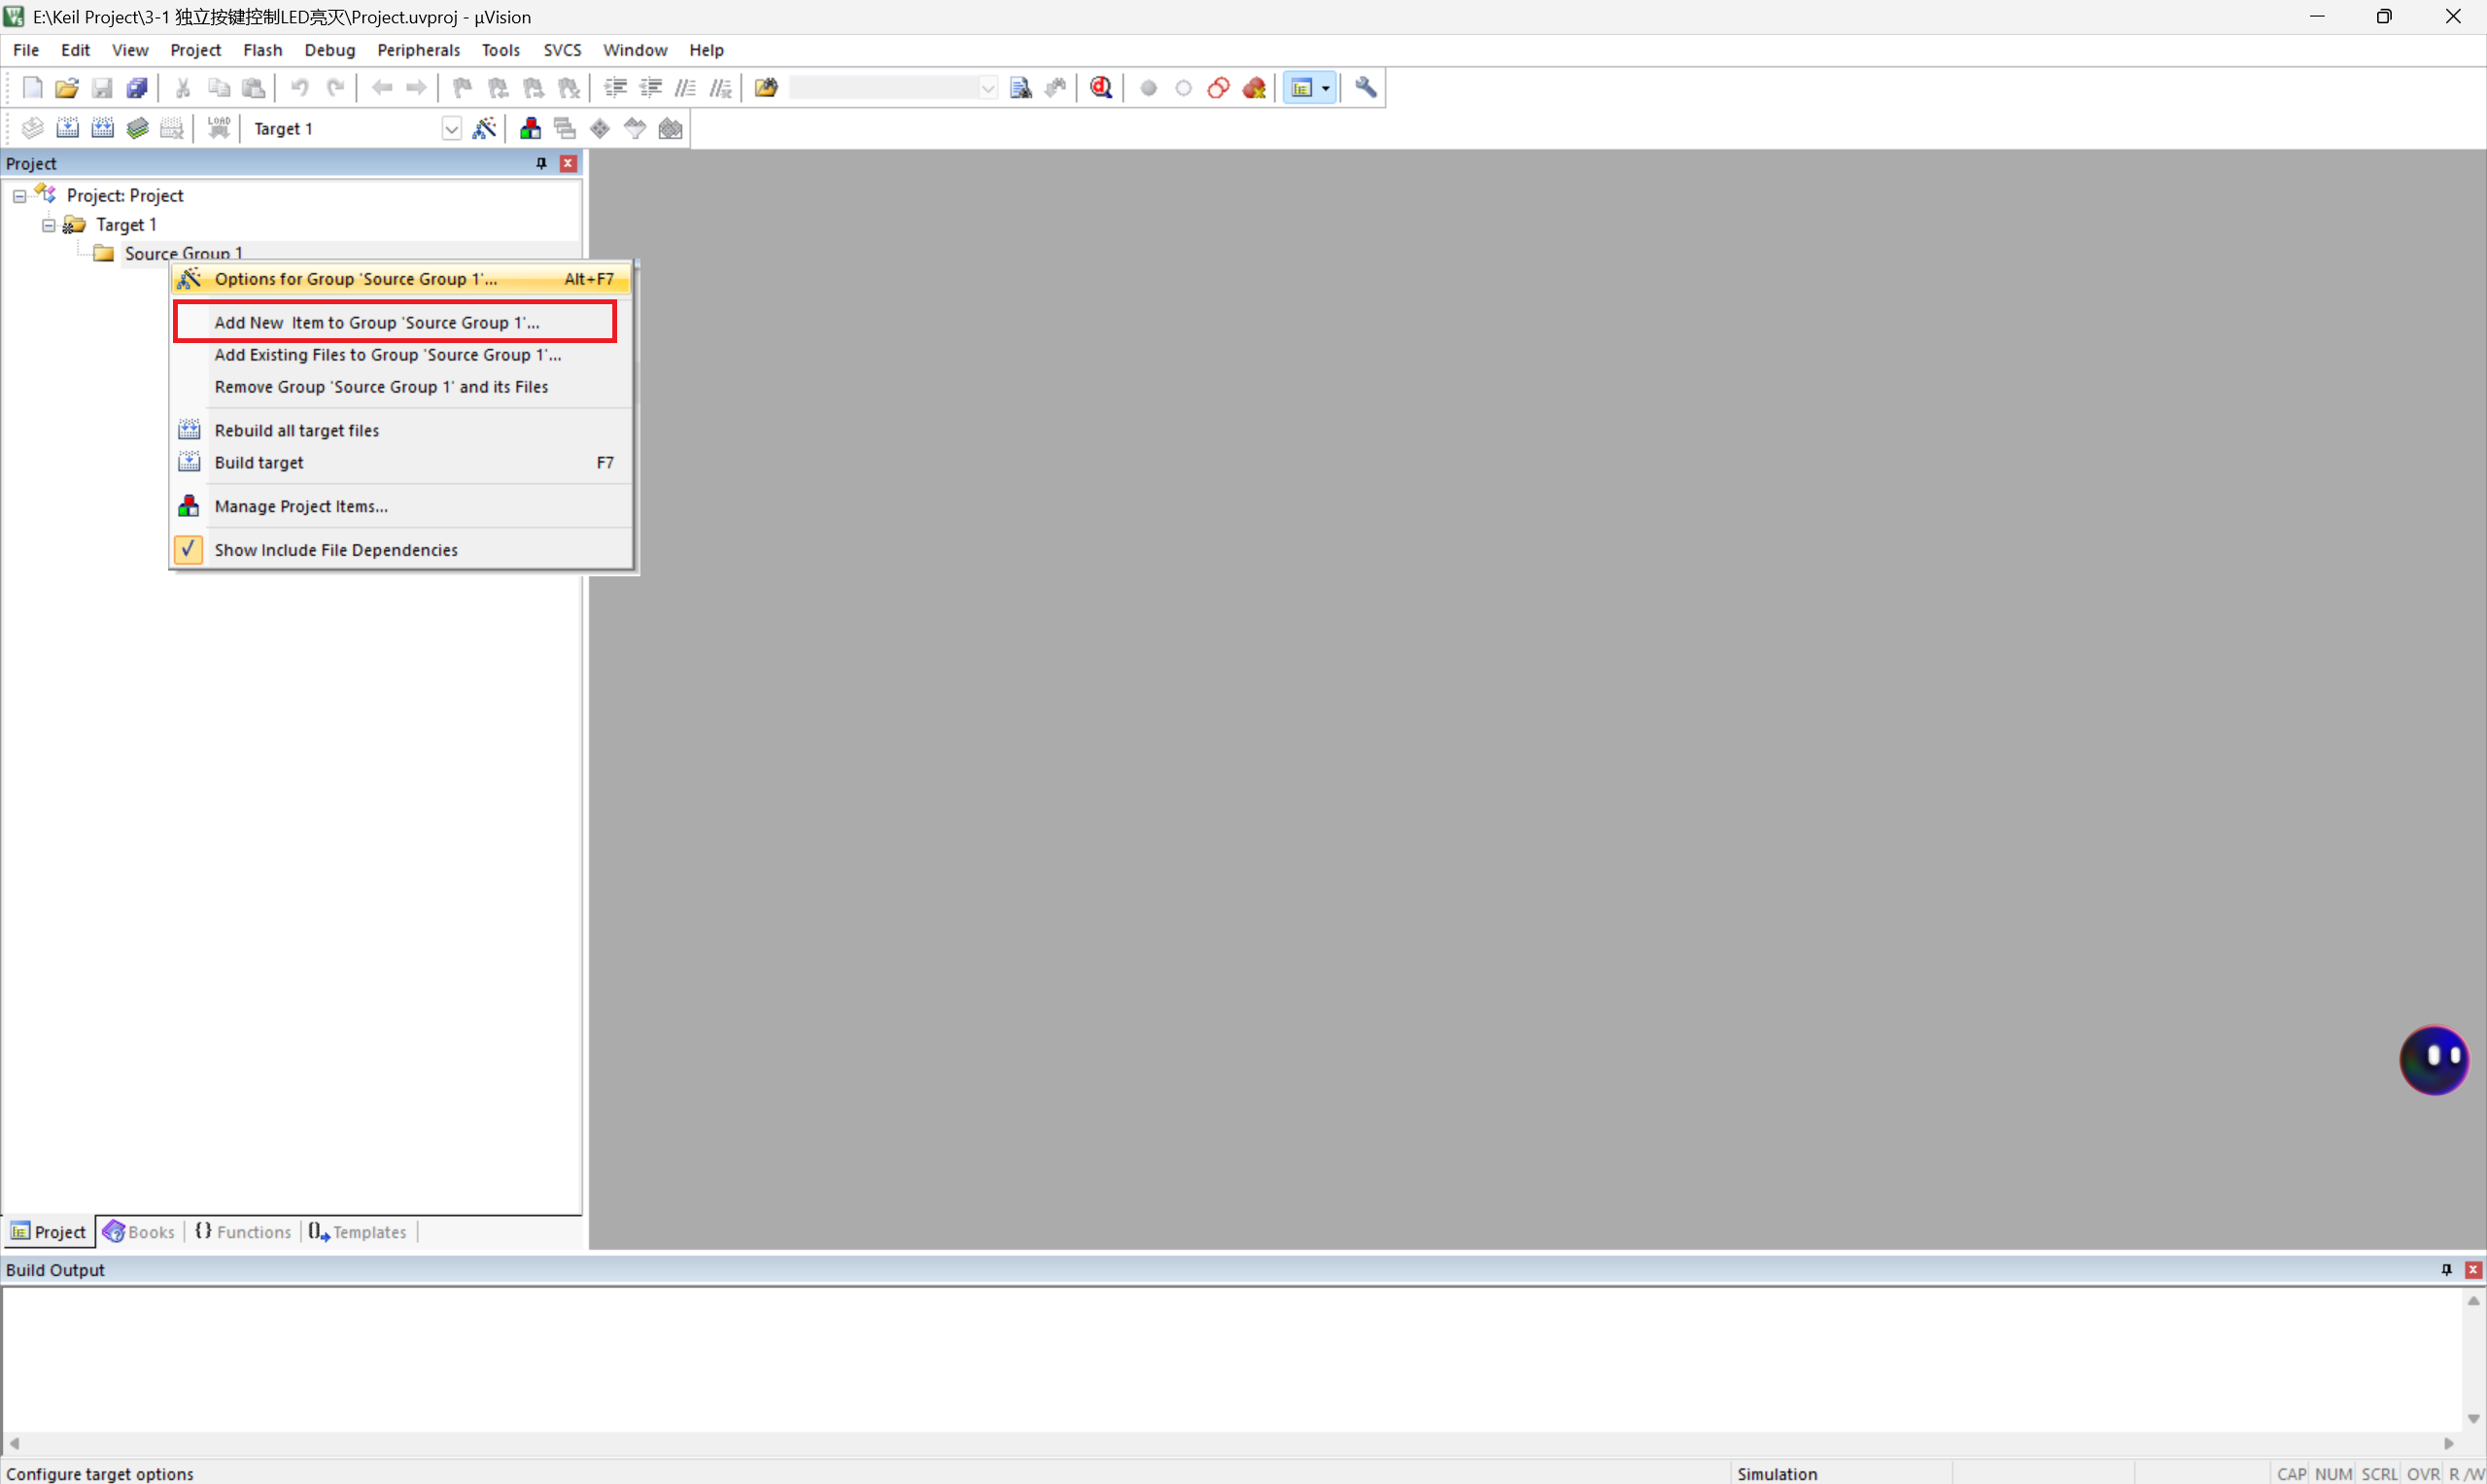
Task: Select Add New Item to Group entry
Action: (376, 322)
